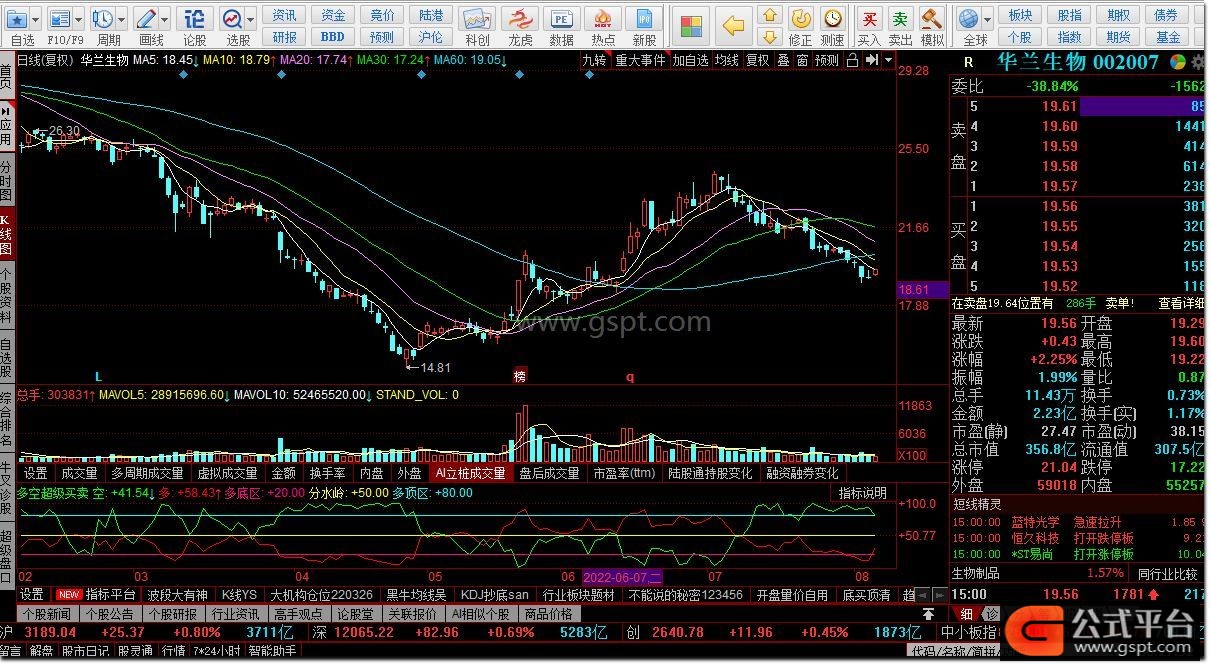
Task: Expand the 周期 period dropdown arrow
Action: (x=121, y=19)
